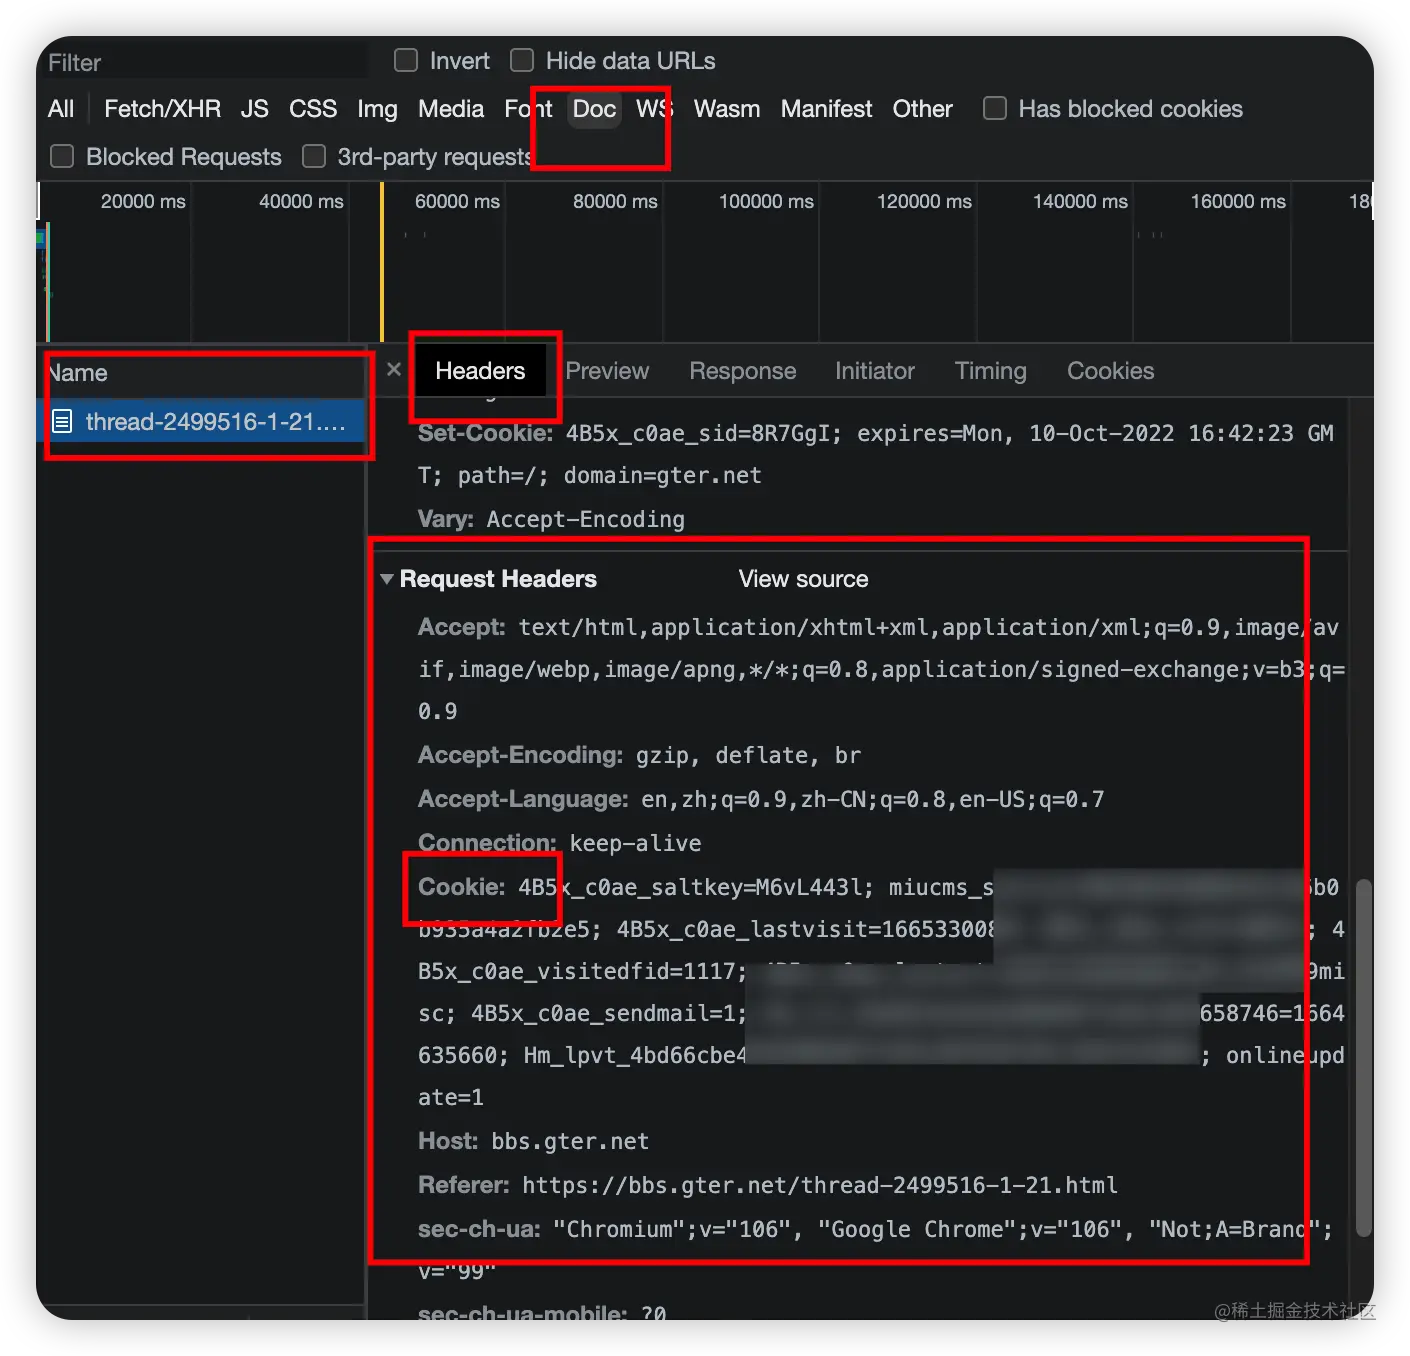Screen dimensions: 1410x1356
Task: Filter by WS requests
Action: [x=654, y=109]
